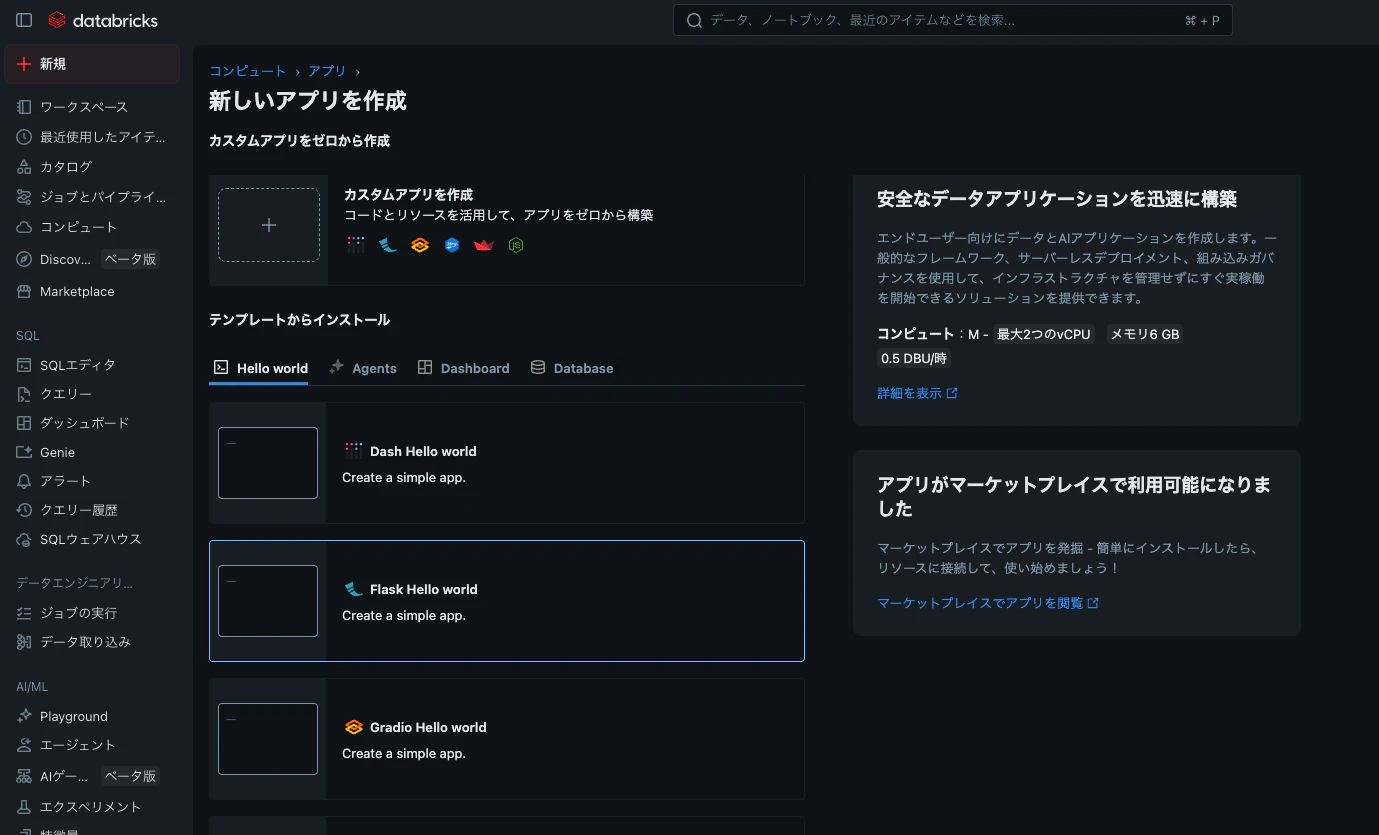
Task: Open the エクスペリメント flask icon
Action: click(24, 807)
